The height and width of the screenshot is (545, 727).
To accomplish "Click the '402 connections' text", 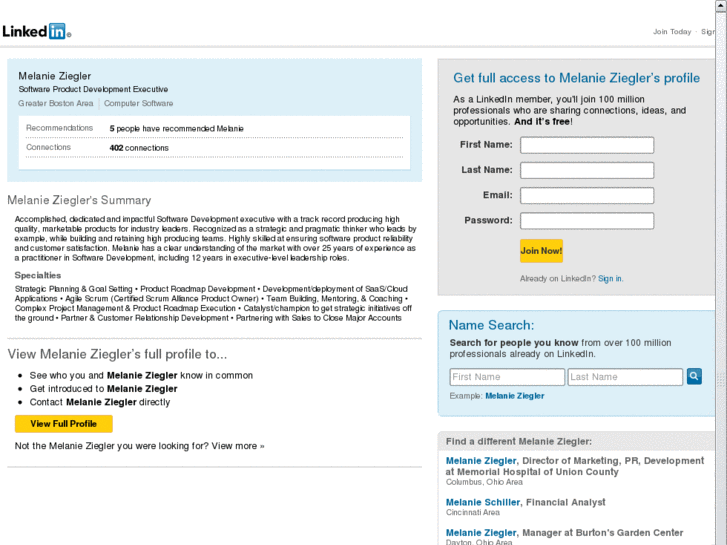I will (x=139, y=148).
